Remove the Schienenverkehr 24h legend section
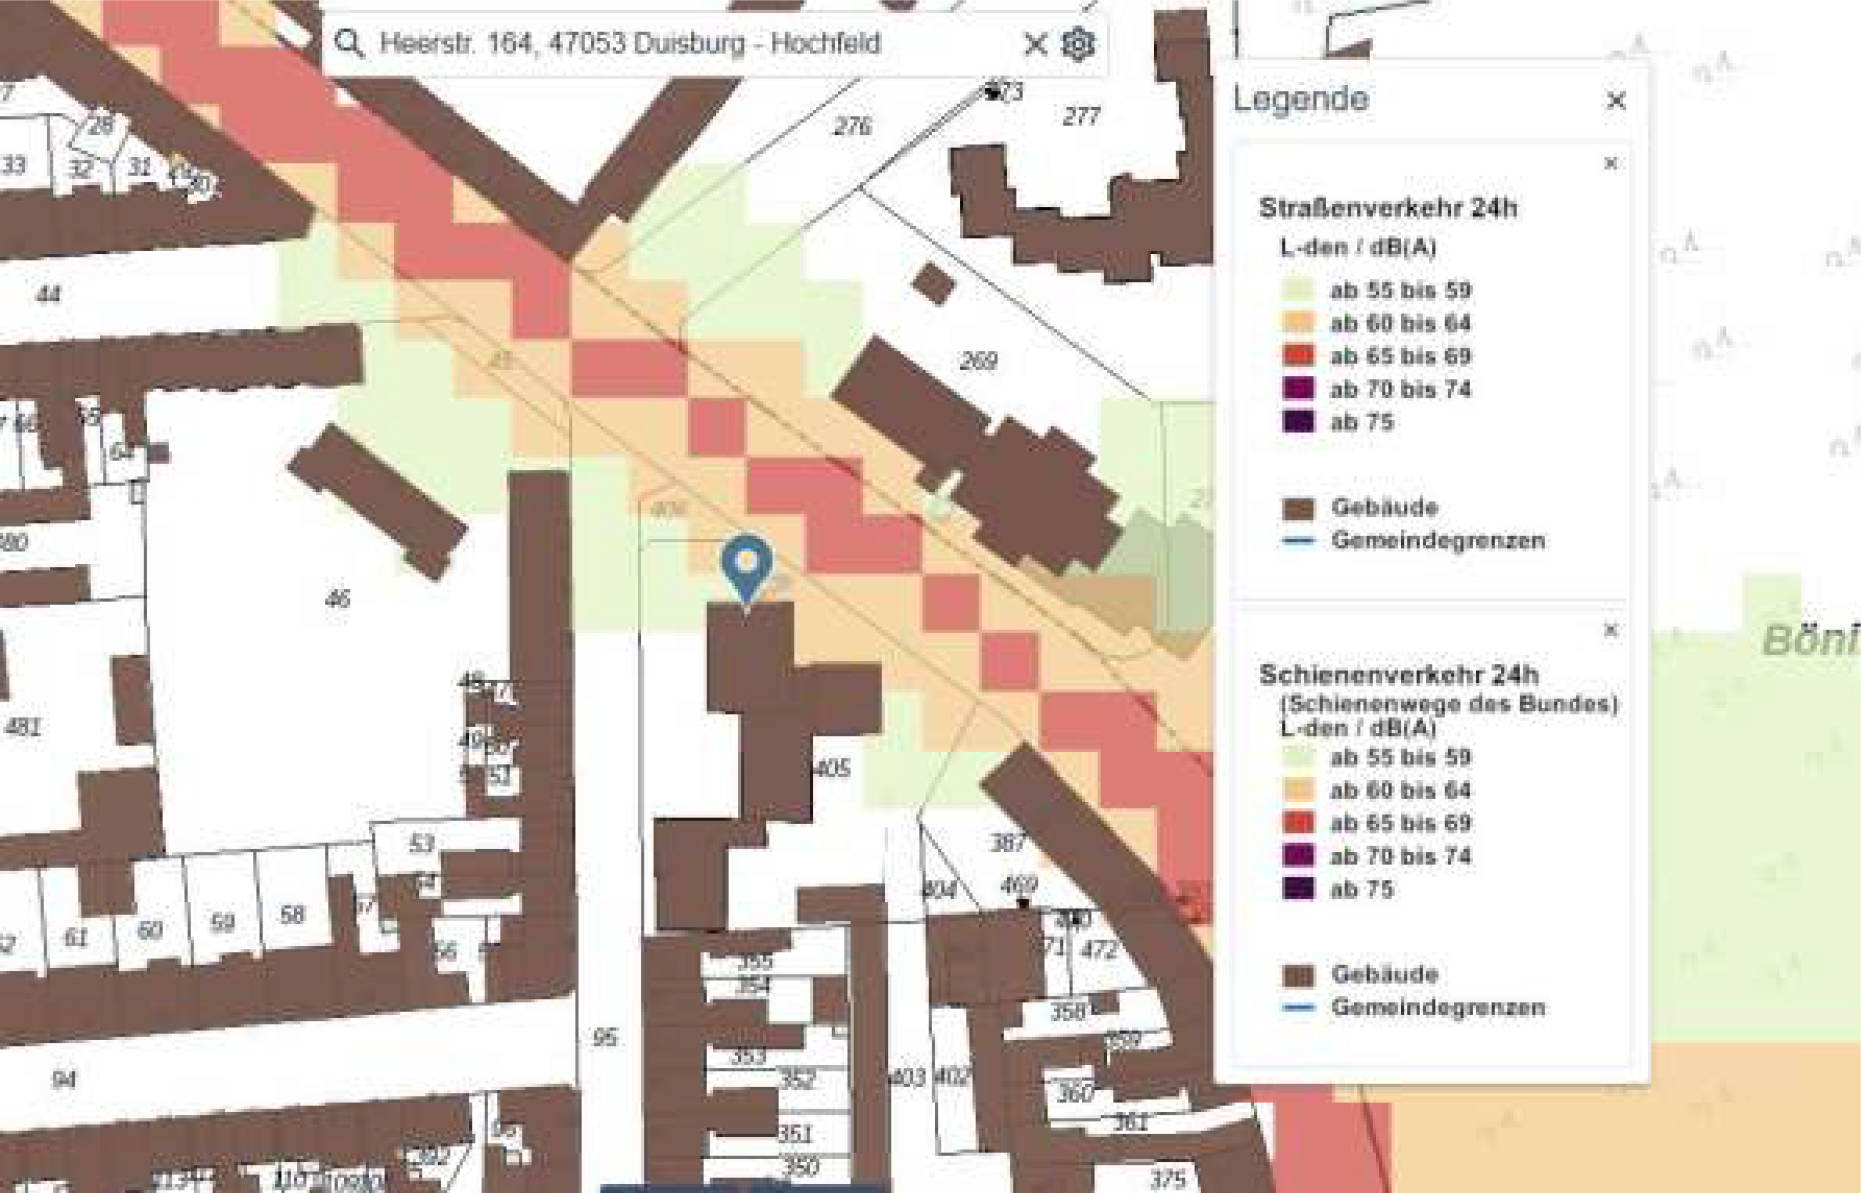This screenshot has width=1861, height=1193. 1610,630
